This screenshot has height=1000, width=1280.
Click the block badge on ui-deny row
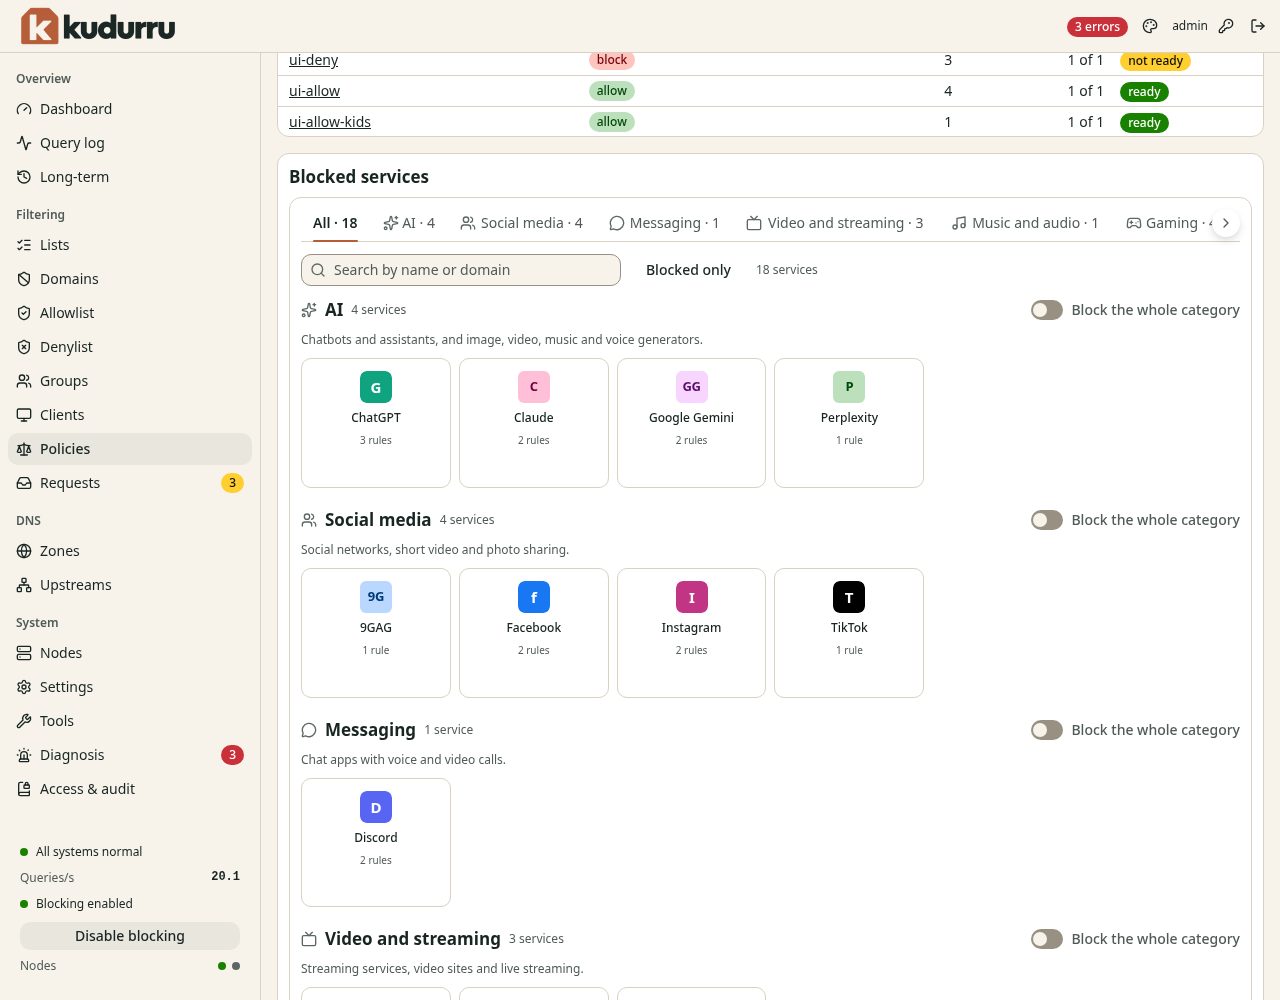(x=612, y=60)
